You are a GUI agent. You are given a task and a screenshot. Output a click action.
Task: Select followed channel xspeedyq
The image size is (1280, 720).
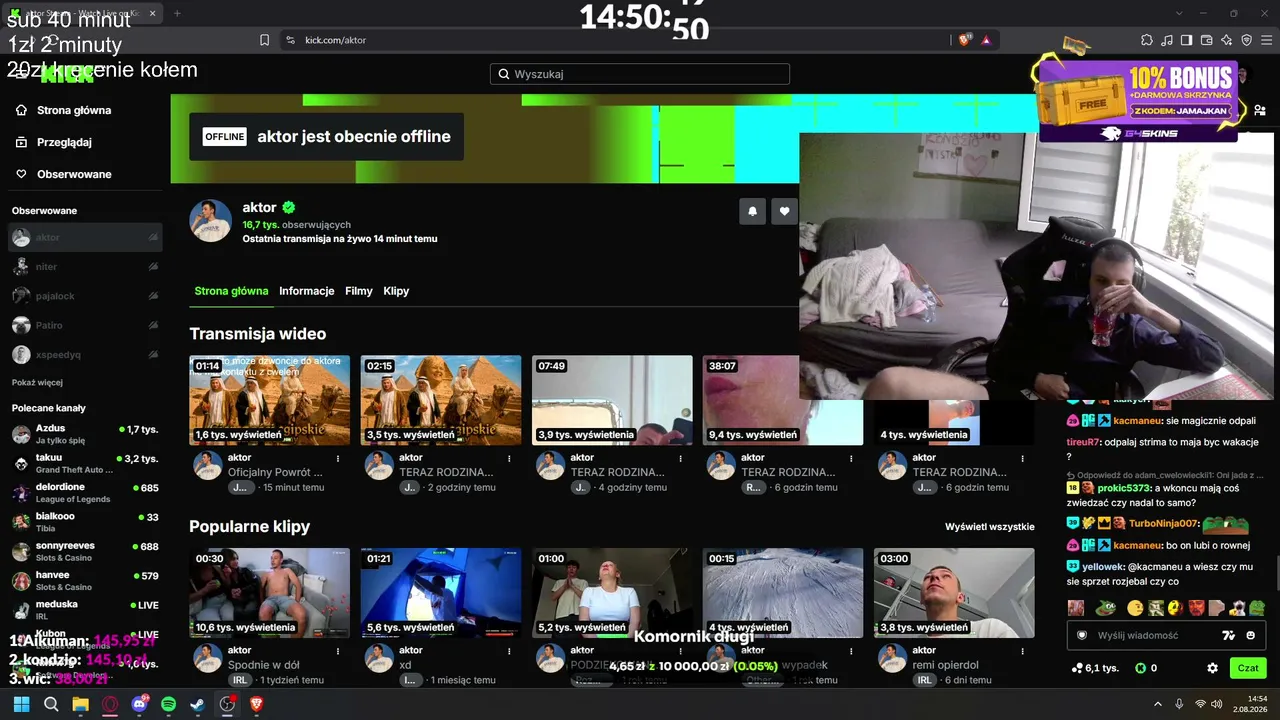click(85, 354)
